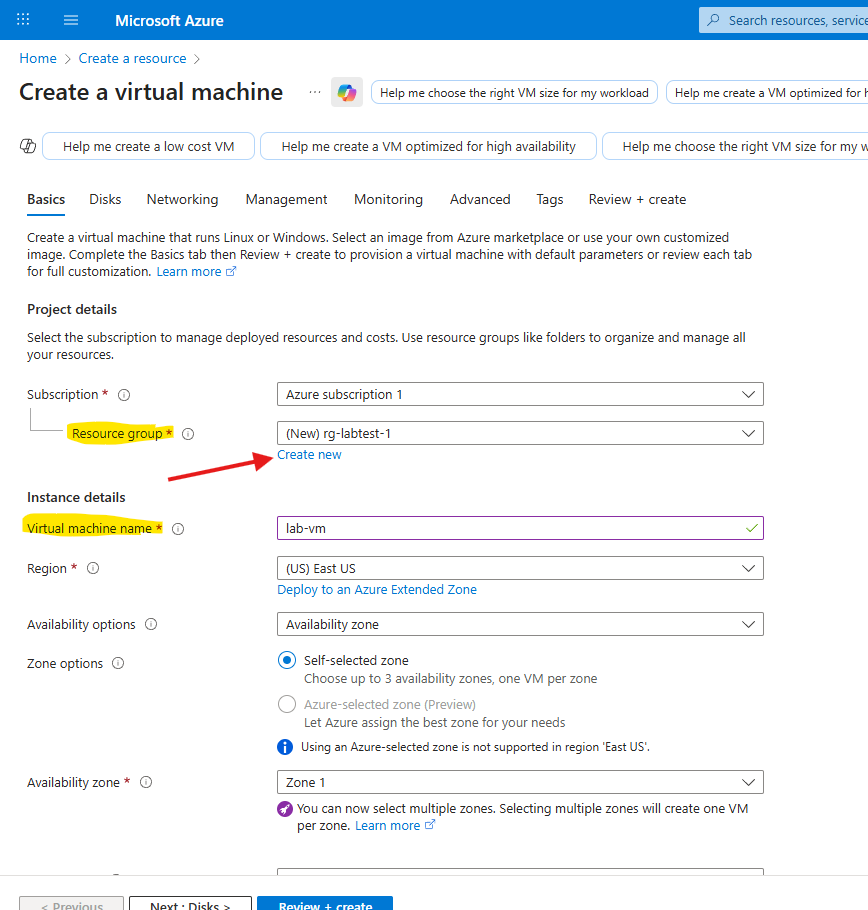This screenshot has width=868, height=910.
Task: Click the ellipsis beside the page title
Action: point(314,92)
